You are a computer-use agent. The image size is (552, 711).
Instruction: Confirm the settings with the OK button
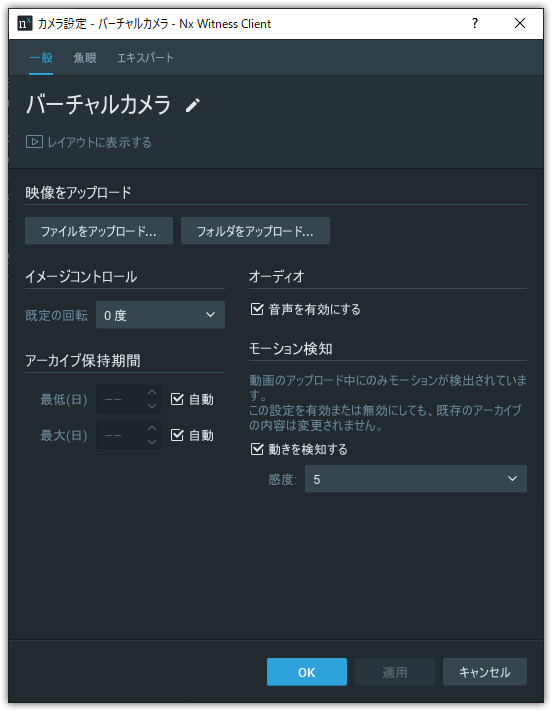(x=307, y=672)
